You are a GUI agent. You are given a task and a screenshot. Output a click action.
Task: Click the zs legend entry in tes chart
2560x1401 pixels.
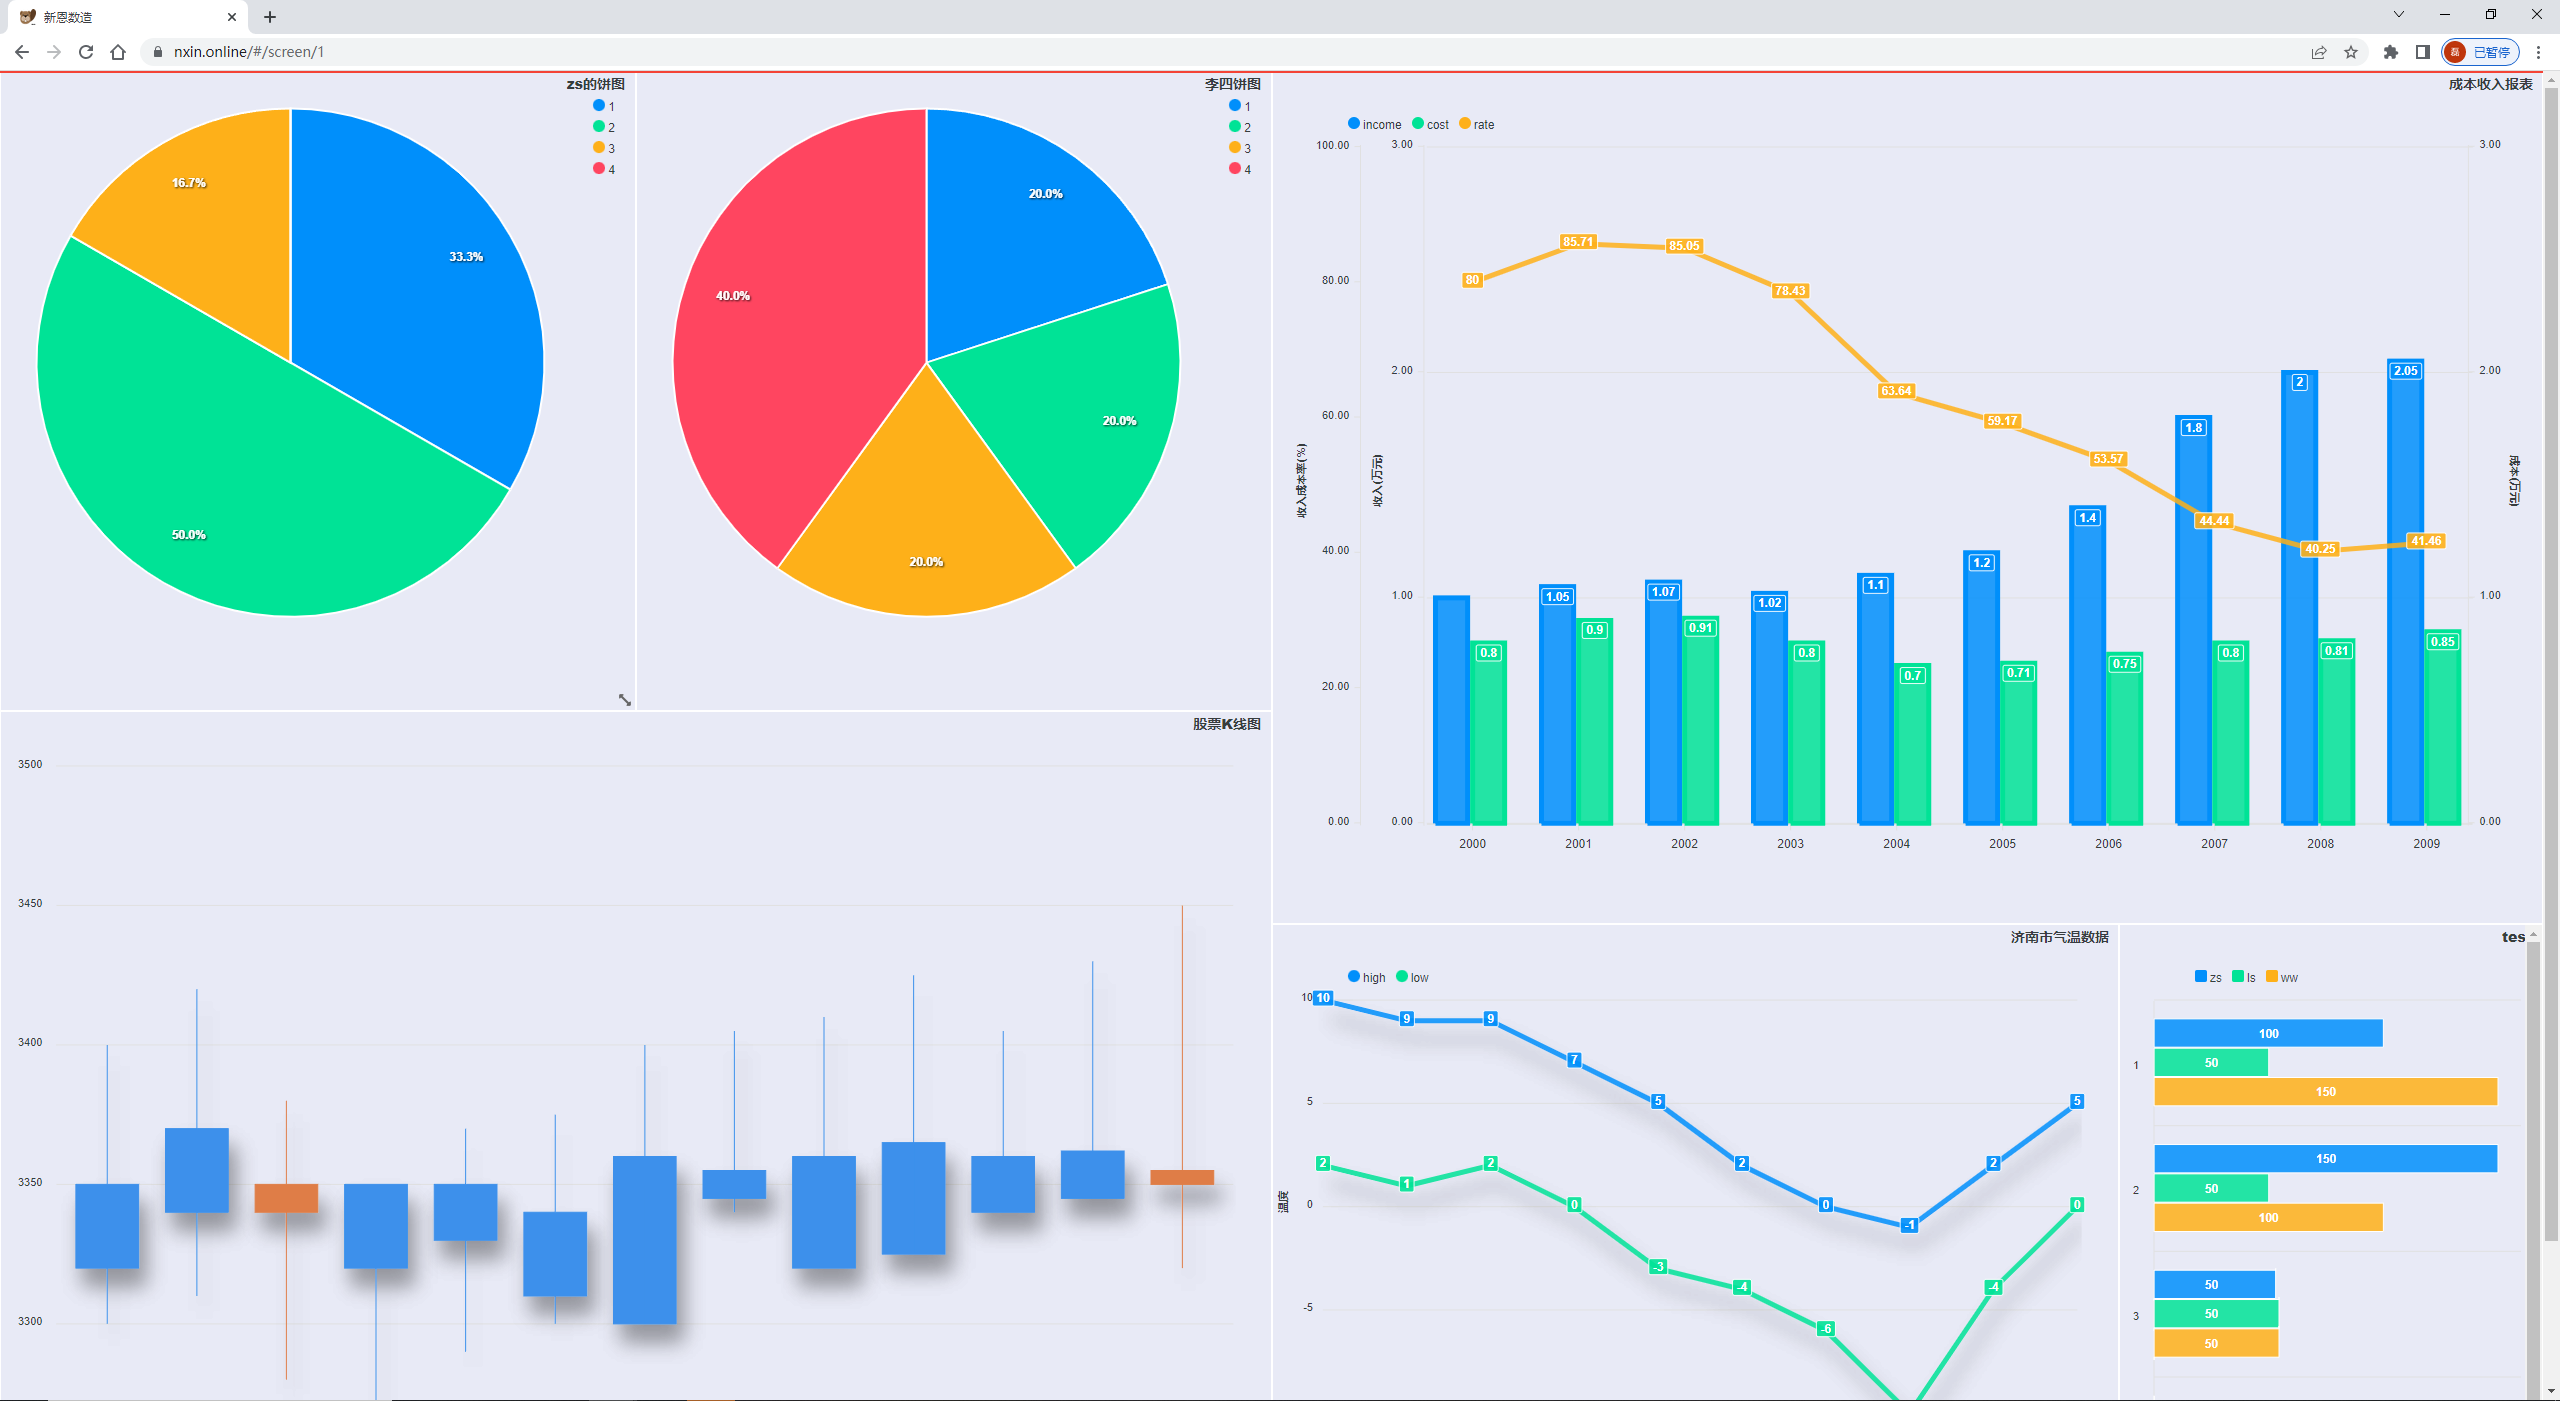coord(2208,977)
